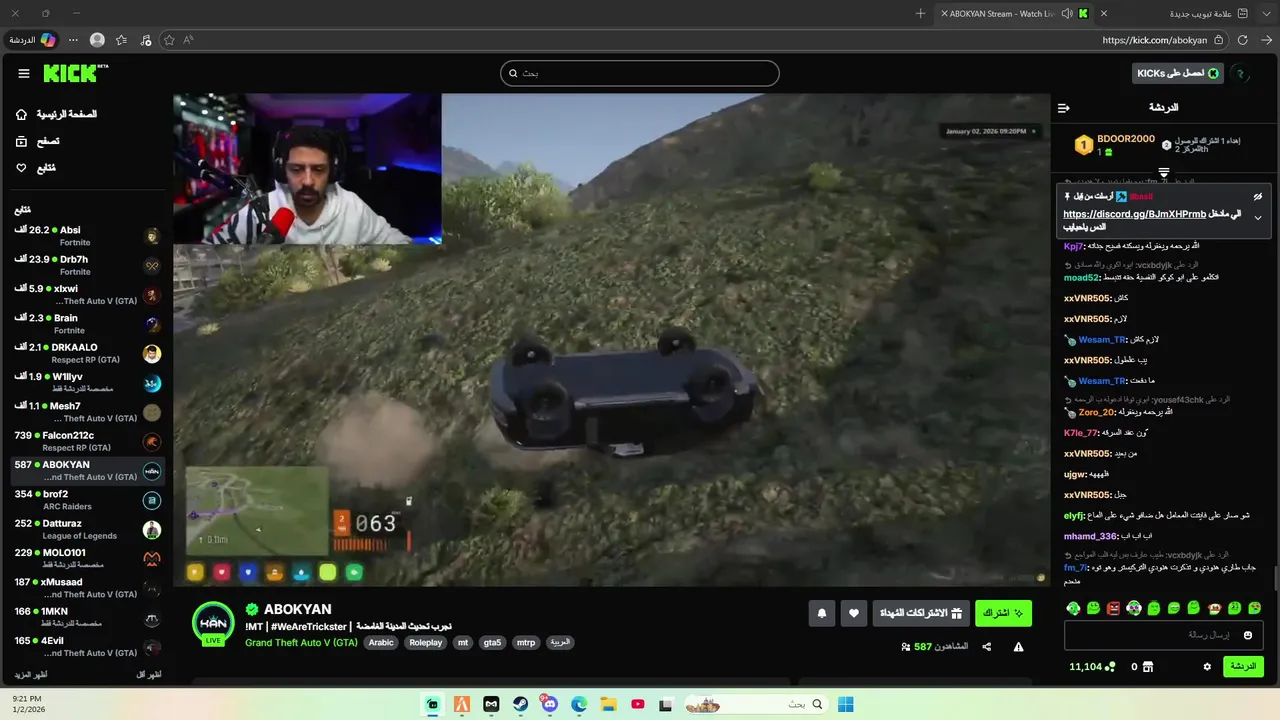Expand the pinned message chevron
Viewport: 1280px width, 720px height.
[x=1258, y=218]
